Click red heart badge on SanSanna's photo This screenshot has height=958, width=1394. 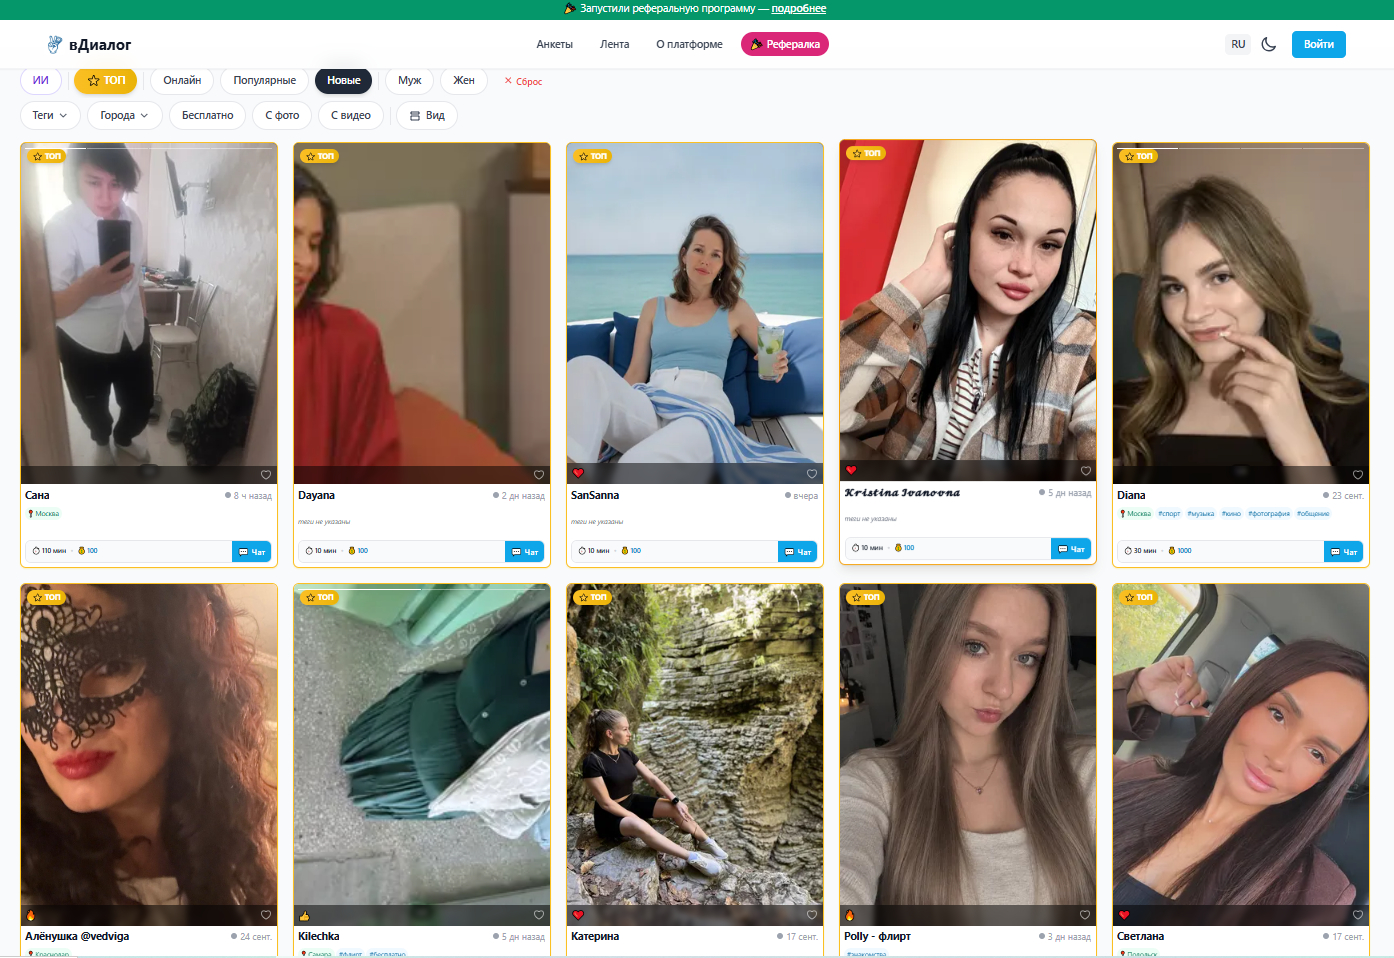(578, 473)
